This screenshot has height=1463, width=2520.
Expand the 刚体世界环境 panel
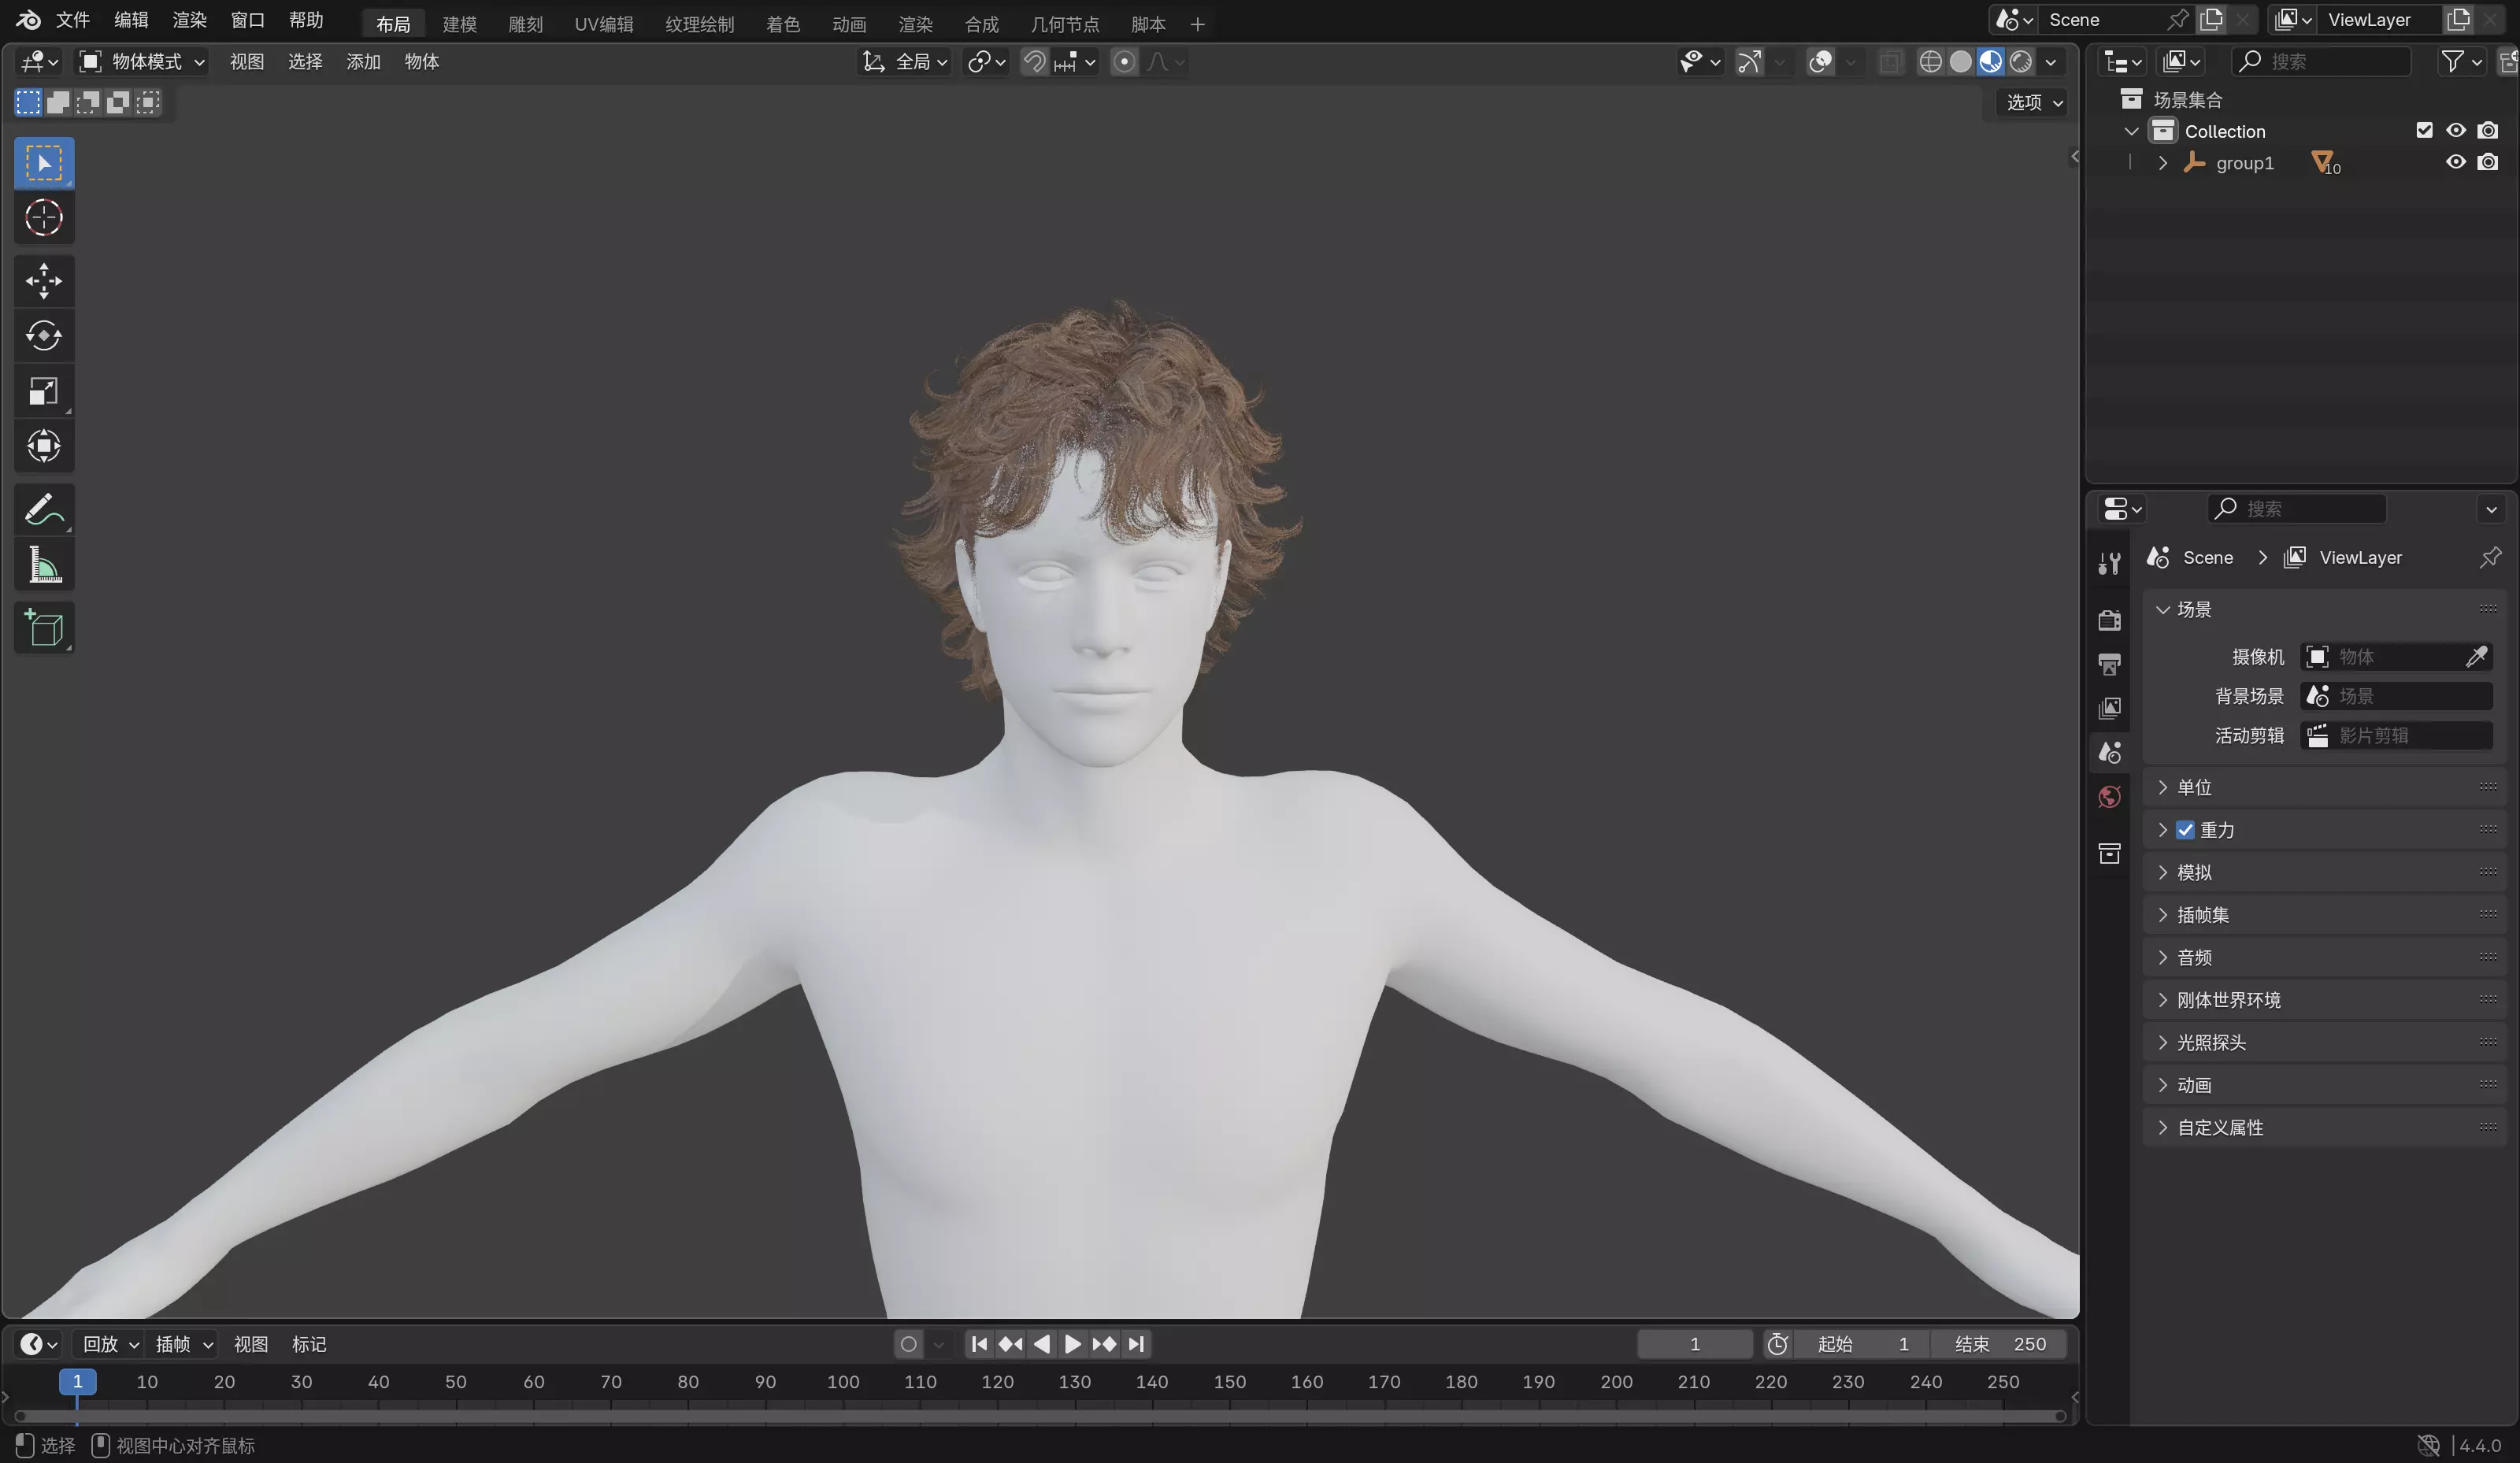2325,1000
